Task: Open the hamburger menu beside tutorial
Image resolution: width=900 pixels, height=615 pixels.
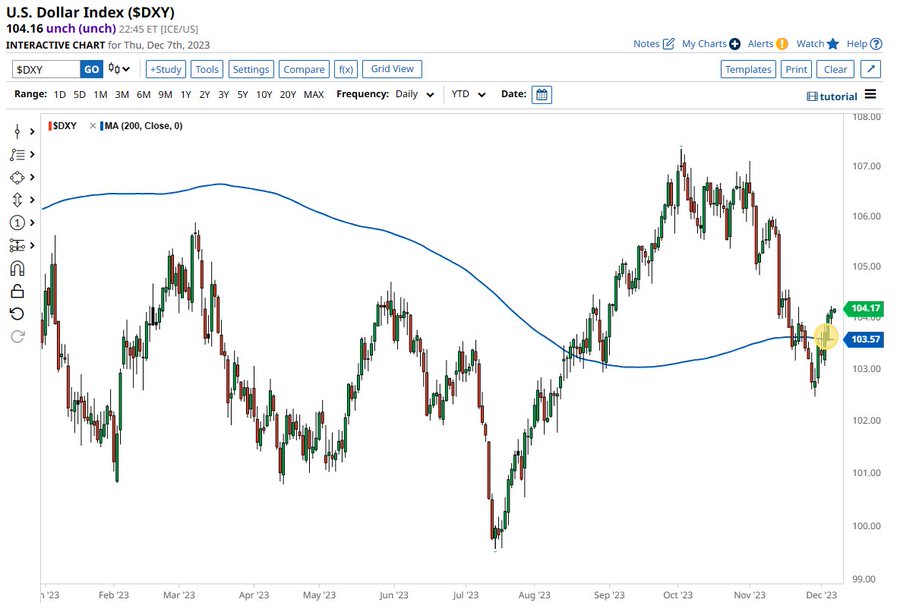Action: click(870, 95)
